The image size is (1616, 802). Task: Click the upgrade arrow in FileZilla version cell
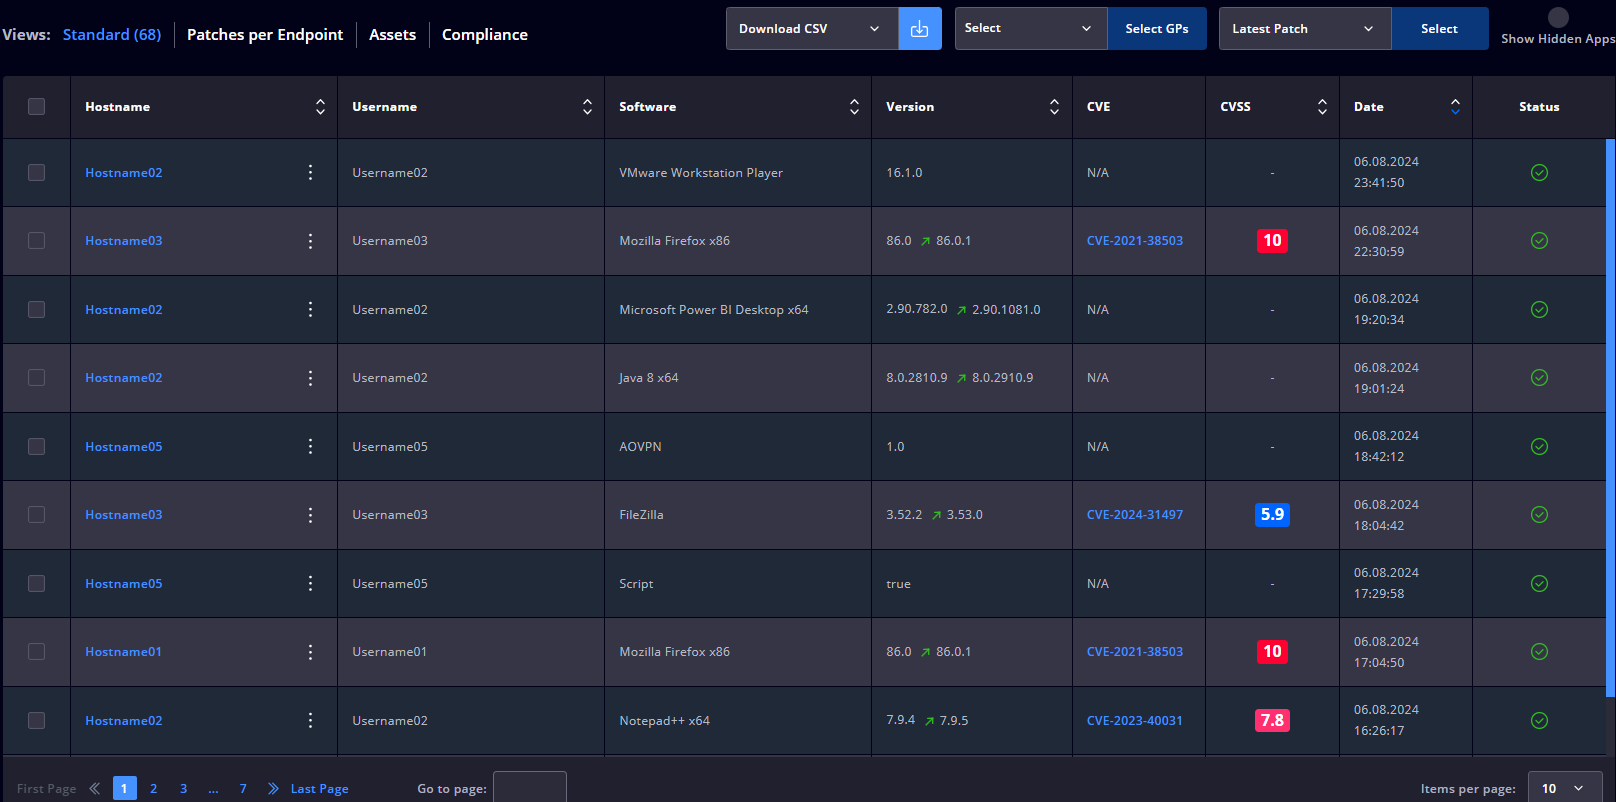pyautogui.click(x=936, y=515)
